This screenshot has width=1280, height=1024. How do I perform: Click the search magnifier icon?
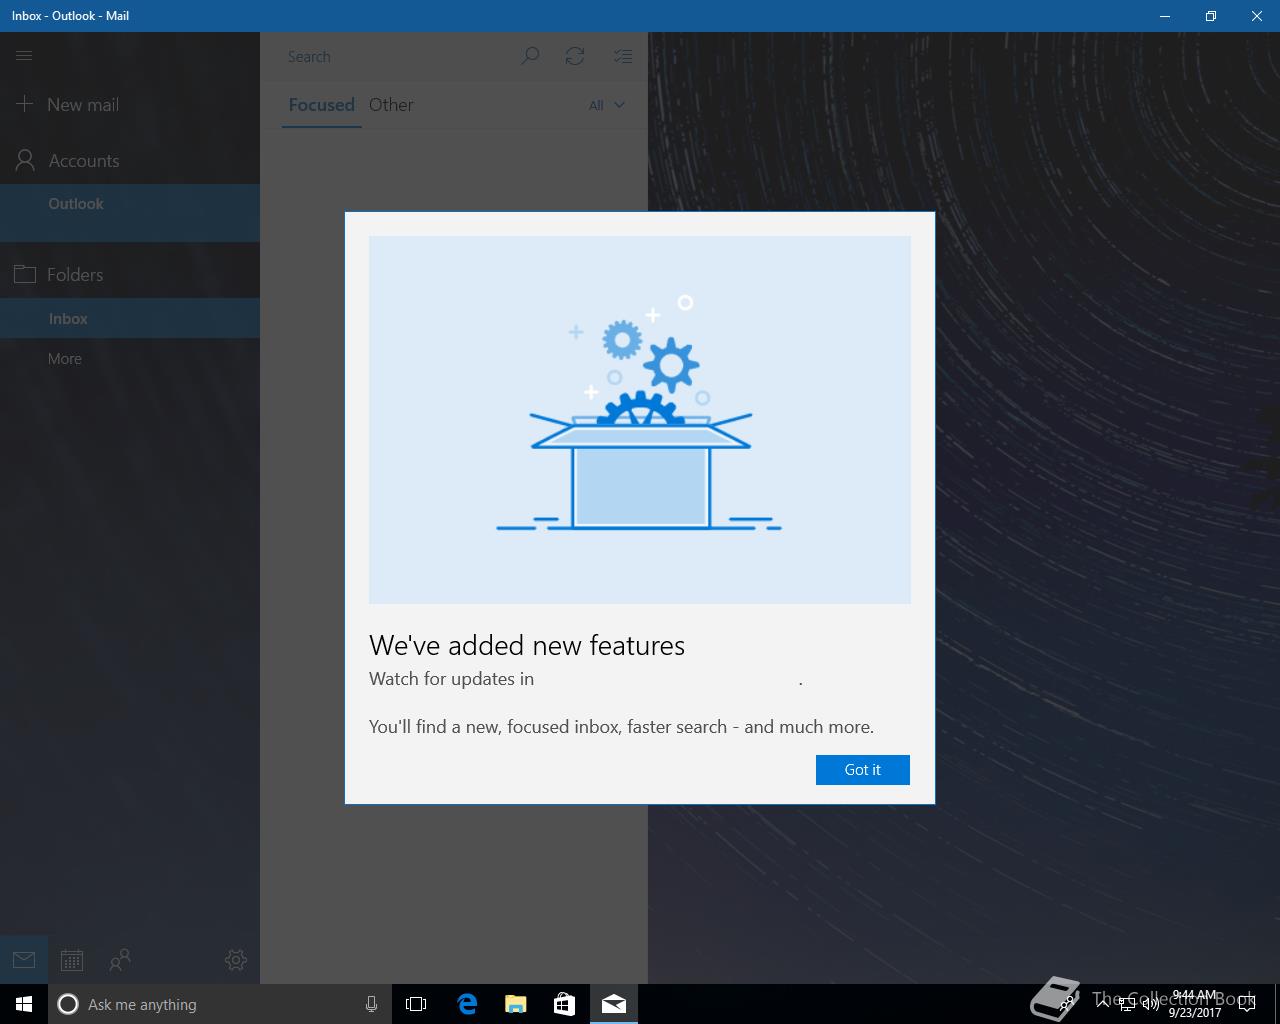[530, 56]
